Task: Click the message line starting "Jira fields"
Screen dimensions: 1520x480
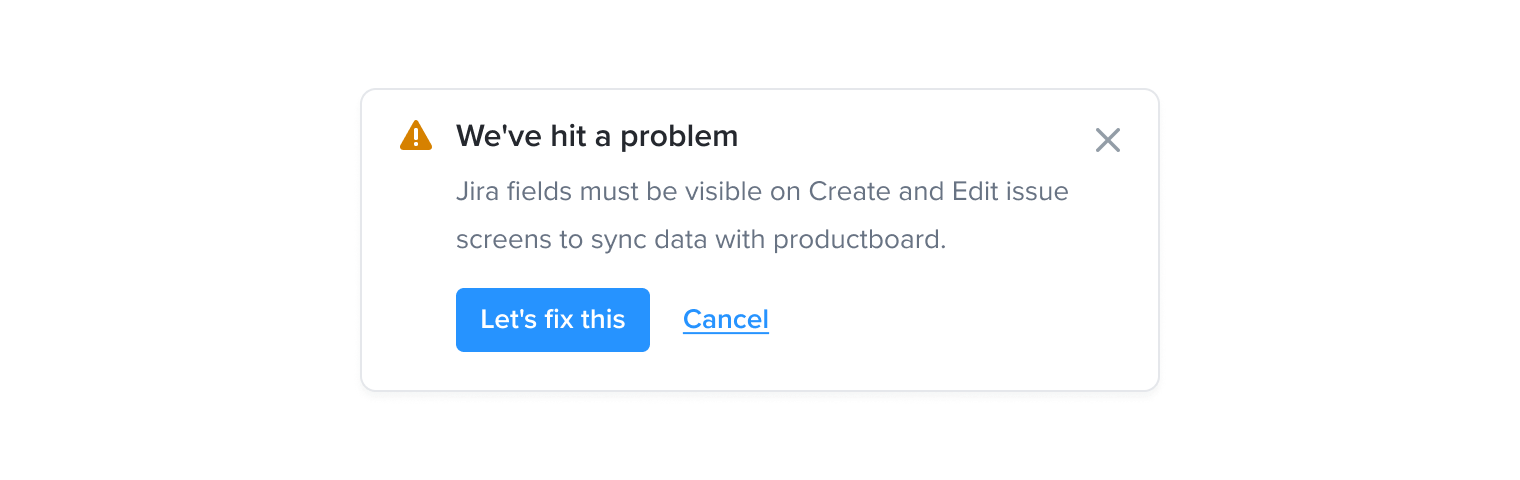Action: point(762,190)
